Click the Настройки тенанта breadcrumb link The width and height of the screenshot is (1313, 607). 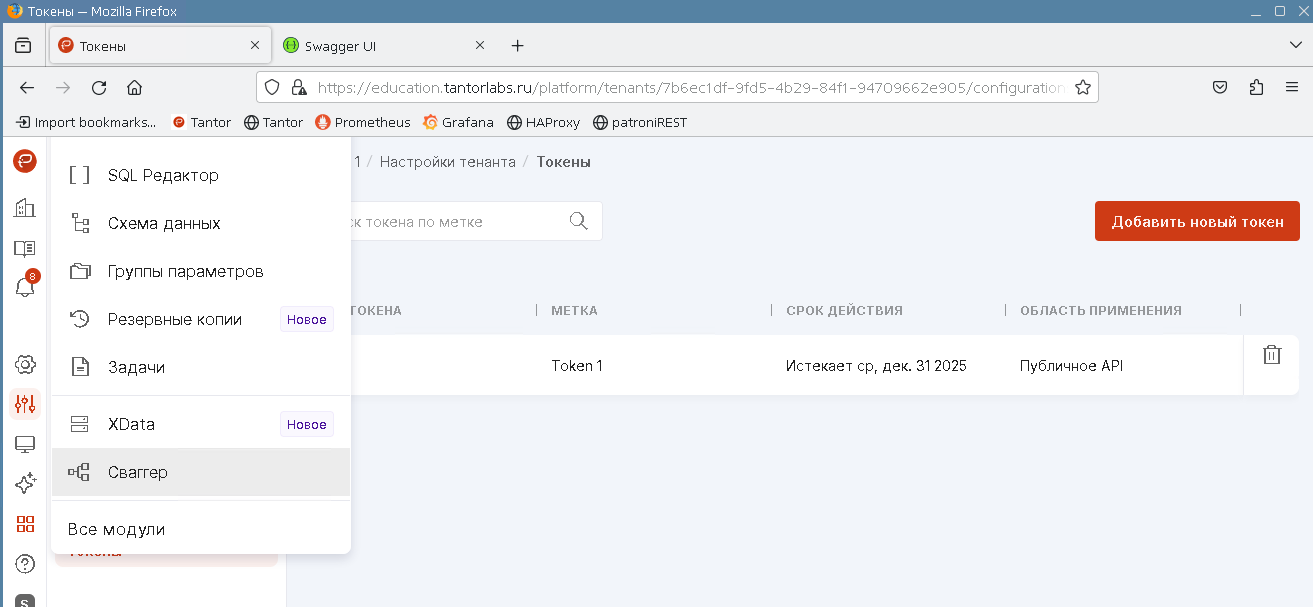tap(447, 162)
